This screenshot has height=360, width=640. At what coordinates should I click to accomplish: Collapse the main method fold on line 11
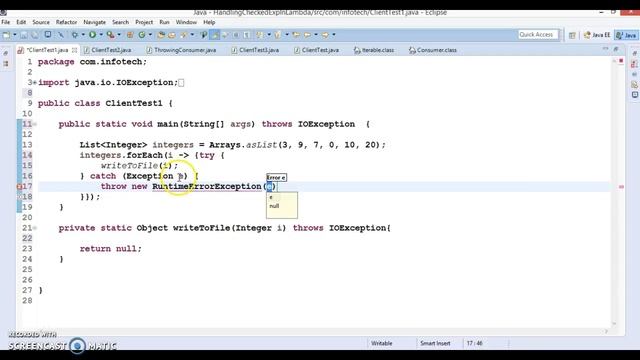click(35, 124)
